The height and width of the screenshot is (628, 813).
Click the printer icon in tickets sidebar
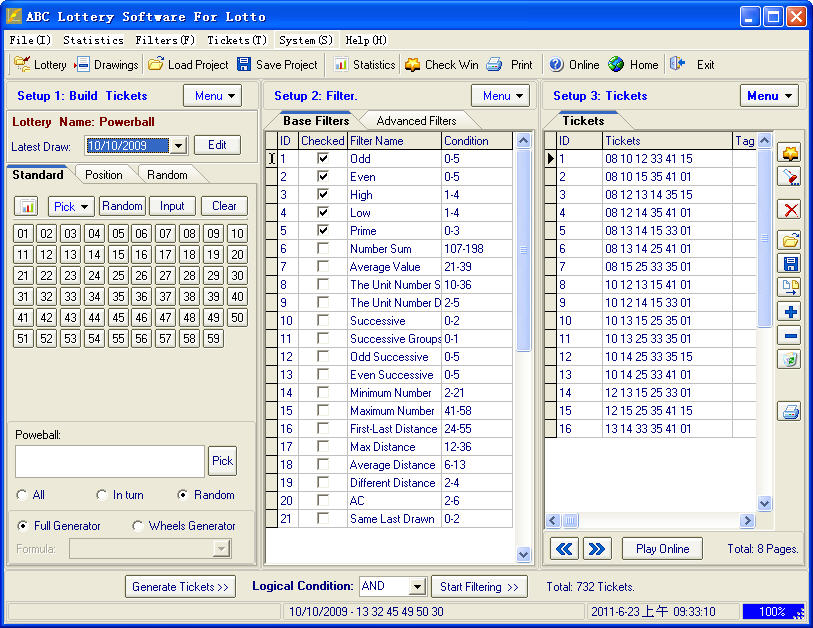pyautogui.click(x=790, y=412)
